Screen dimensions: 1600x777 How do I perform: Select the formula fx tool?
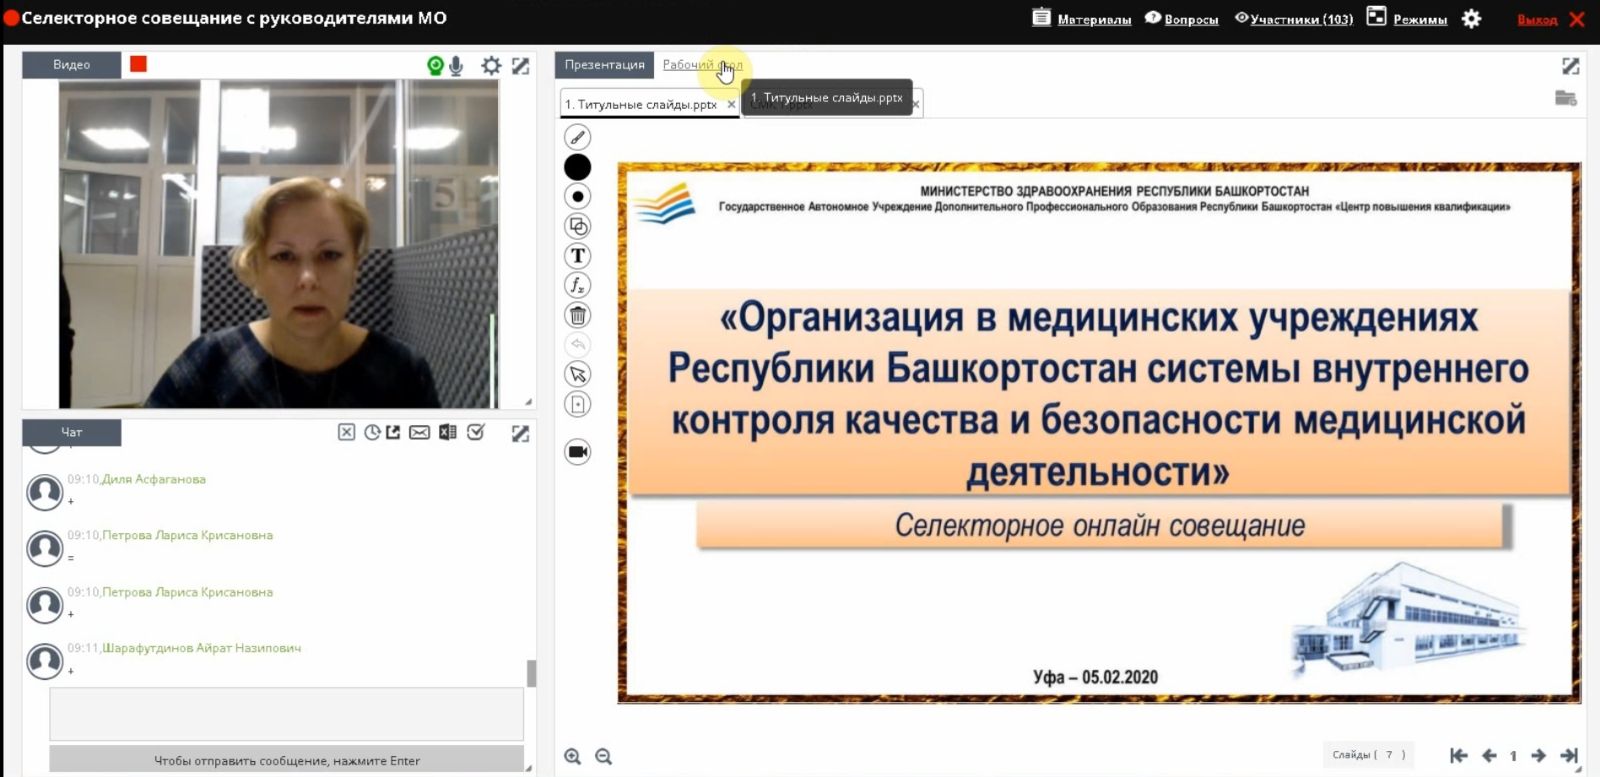(x=577, y=285)
